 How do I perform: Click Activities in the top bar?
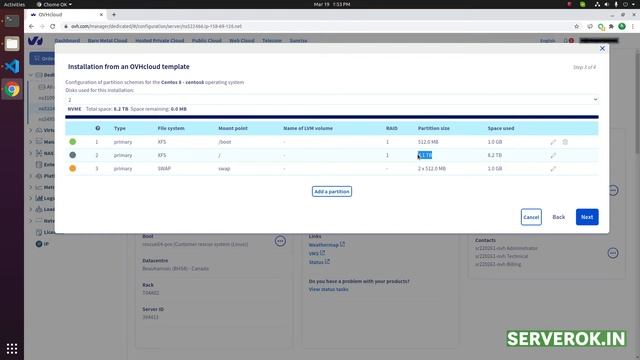tap(14, 4)
